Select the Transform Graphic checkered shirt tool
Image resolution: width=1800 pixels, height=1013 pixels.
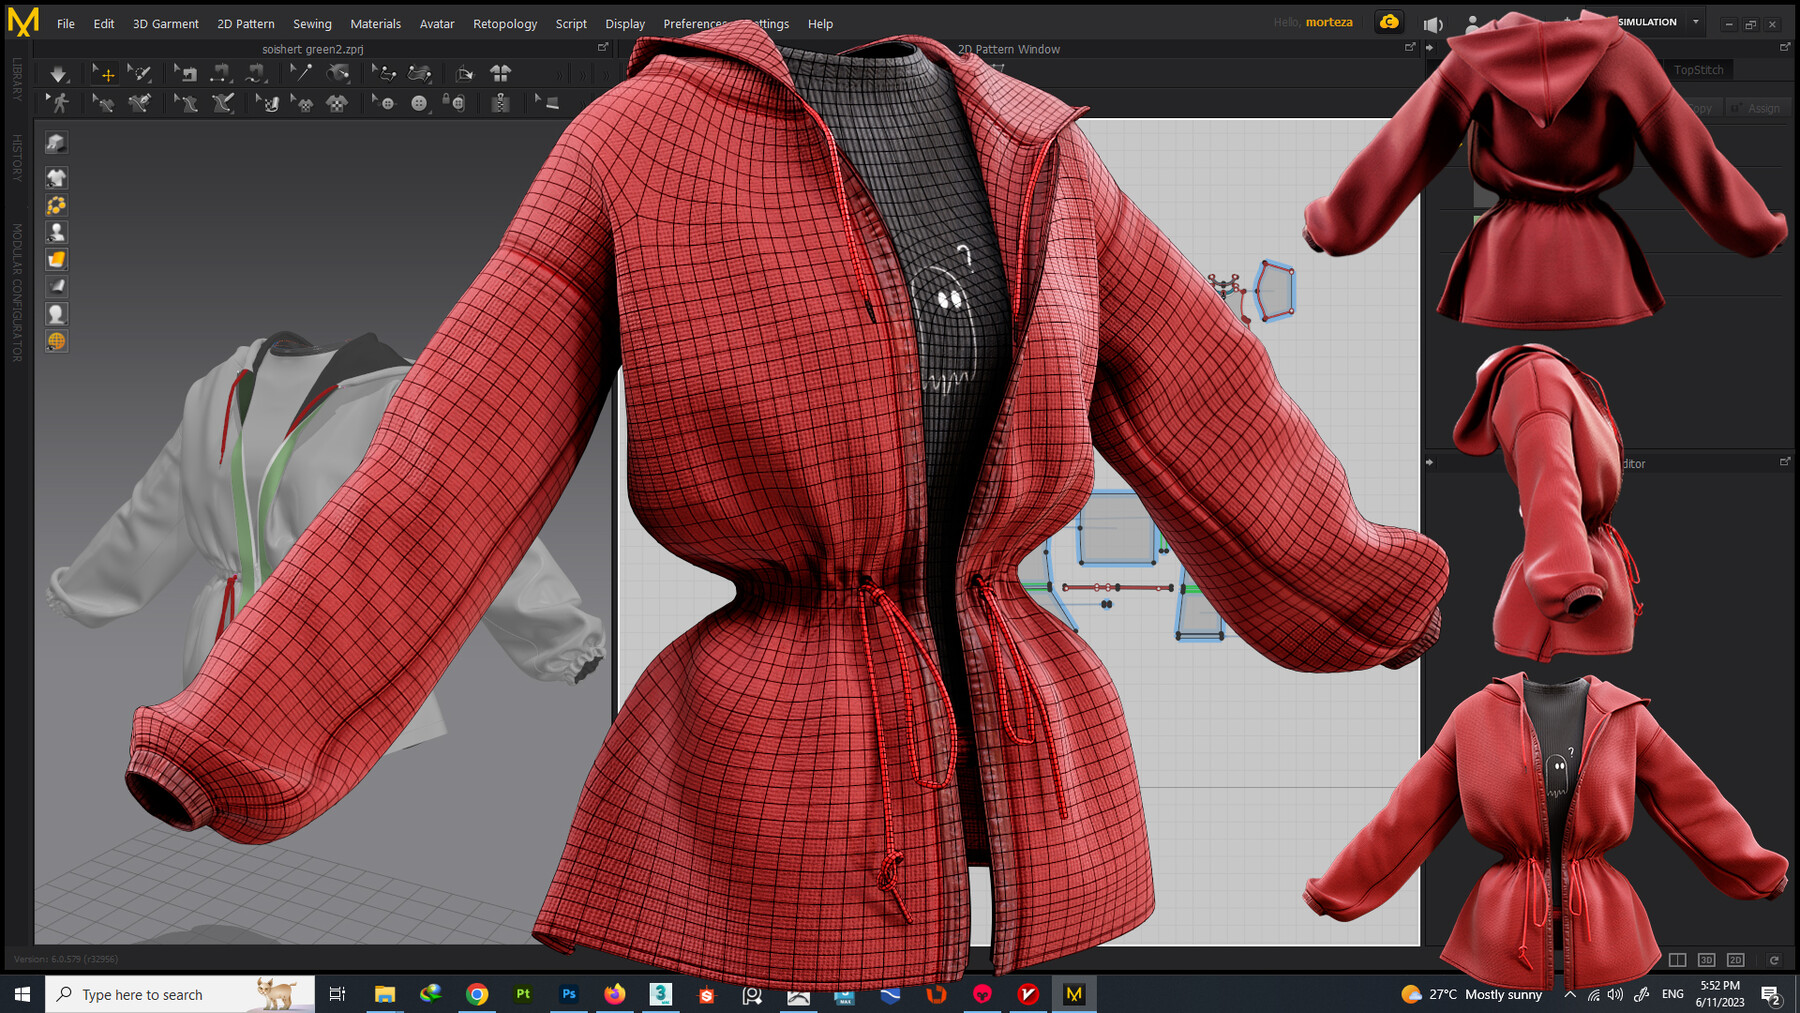click(302, 103)
